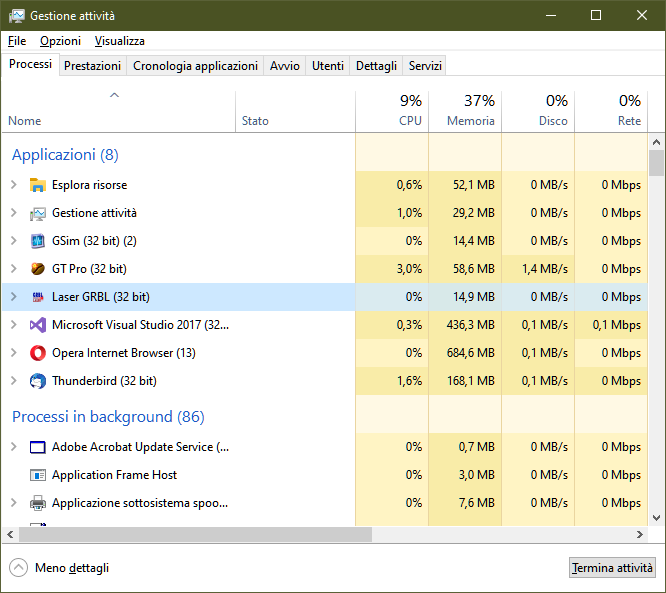Click the vertical scrollbar thumb

[x=656, y=163]
